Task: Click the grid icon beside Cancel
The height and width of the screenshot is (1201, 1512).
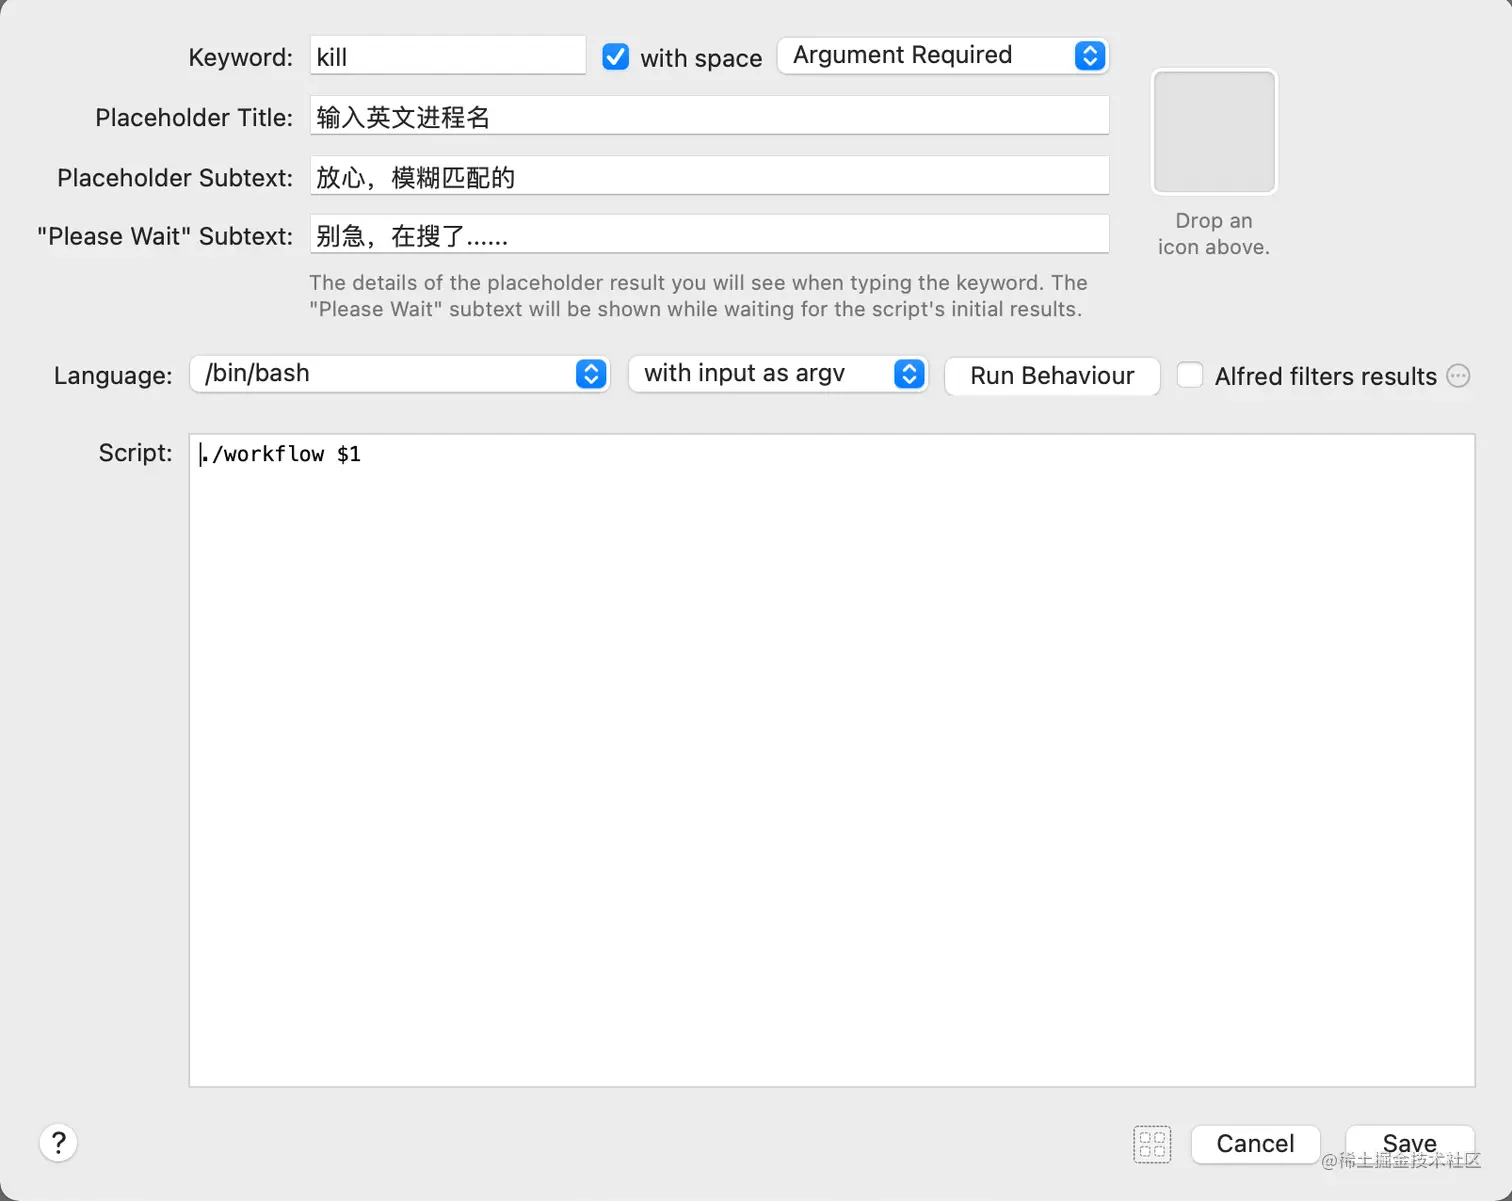Action: [1152, 1144]
